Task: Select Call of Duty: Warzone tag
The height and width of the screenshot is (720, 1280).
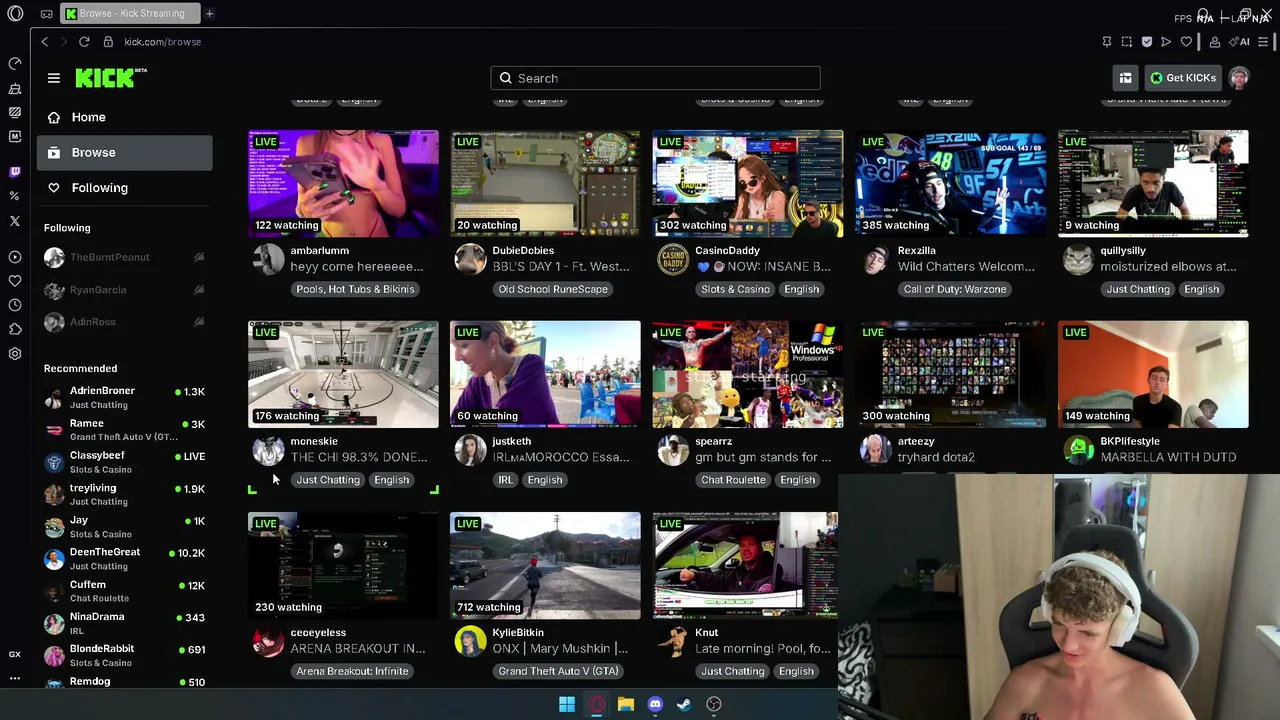Action: tap(955, 289)
